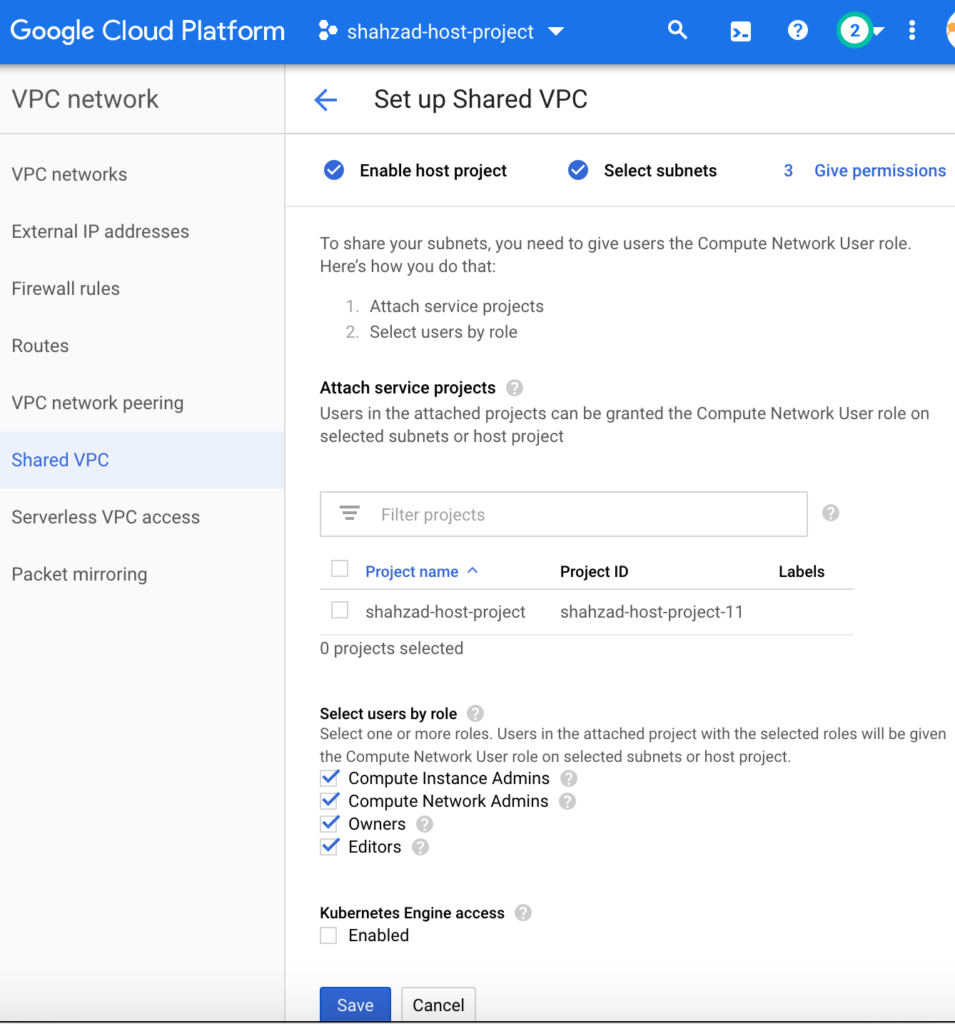955x1024 pixels.
Task: Uncheck Compute Instance Admins role
Action: point(329,778)
